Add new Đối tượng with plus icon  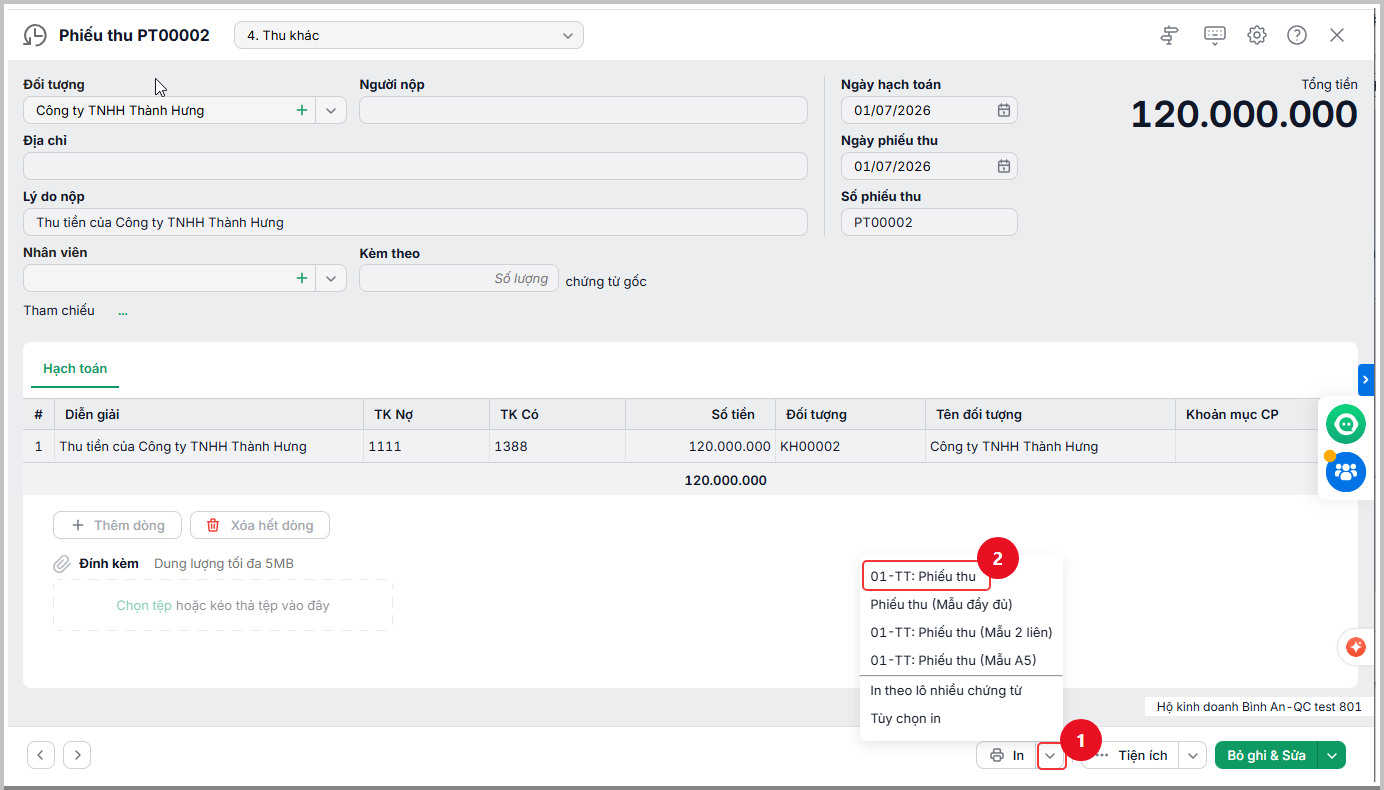tap(302, 110)
